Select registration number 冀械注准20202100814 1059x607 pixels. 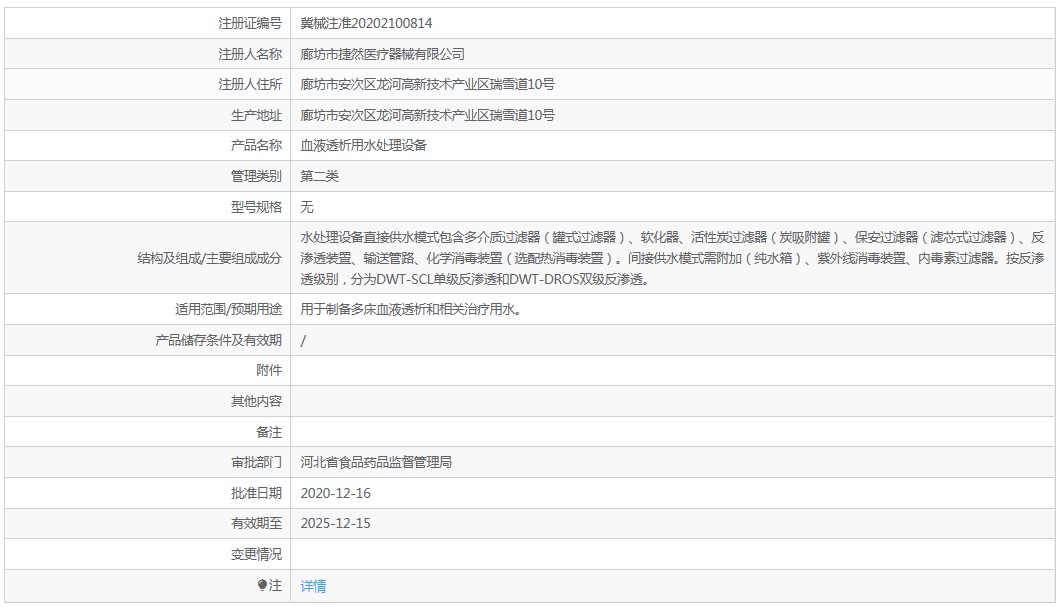click(x=366, y=23)
